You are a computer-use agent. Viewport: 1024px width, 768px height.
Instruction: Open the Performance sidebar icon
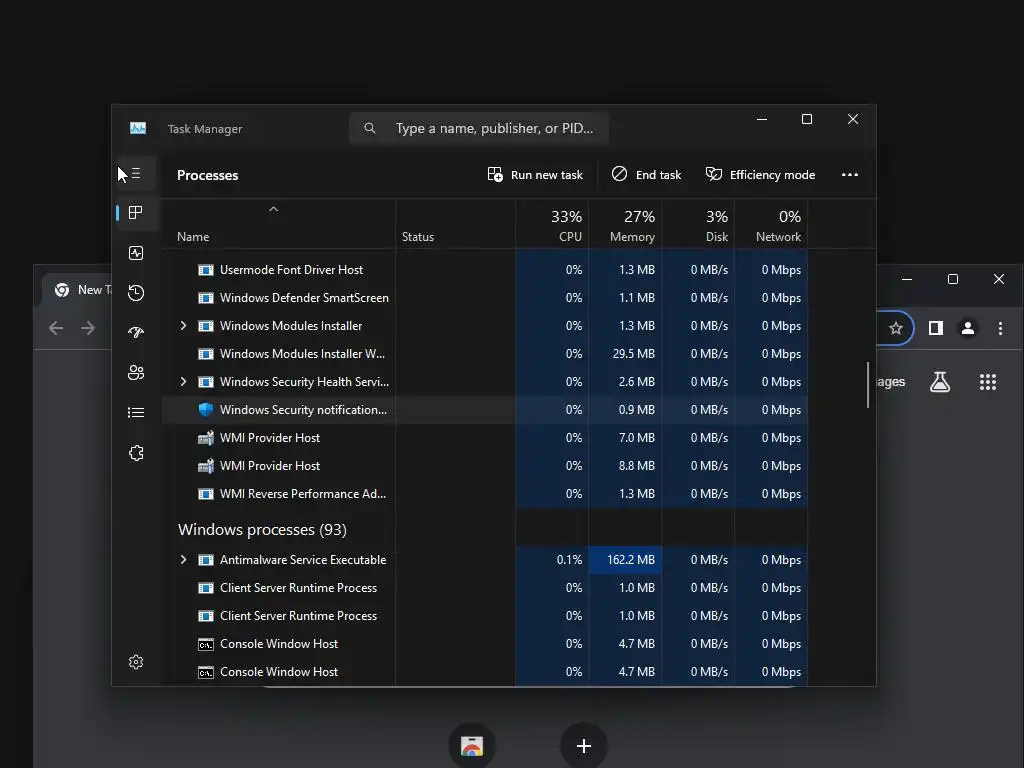coord(136,253)
